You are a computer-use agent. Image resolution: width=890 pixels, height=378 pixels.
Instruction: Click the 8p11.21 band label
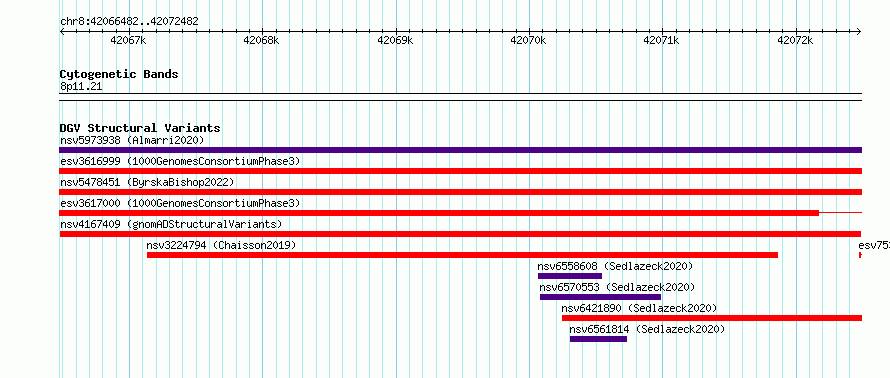(x=81, y=87)
